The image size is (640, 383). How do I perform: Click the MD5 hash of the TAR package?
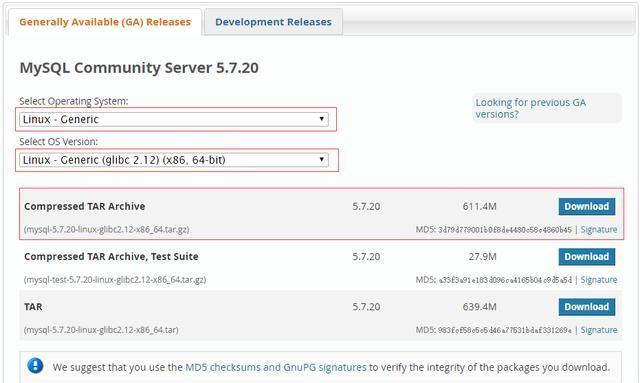point(505,330)
